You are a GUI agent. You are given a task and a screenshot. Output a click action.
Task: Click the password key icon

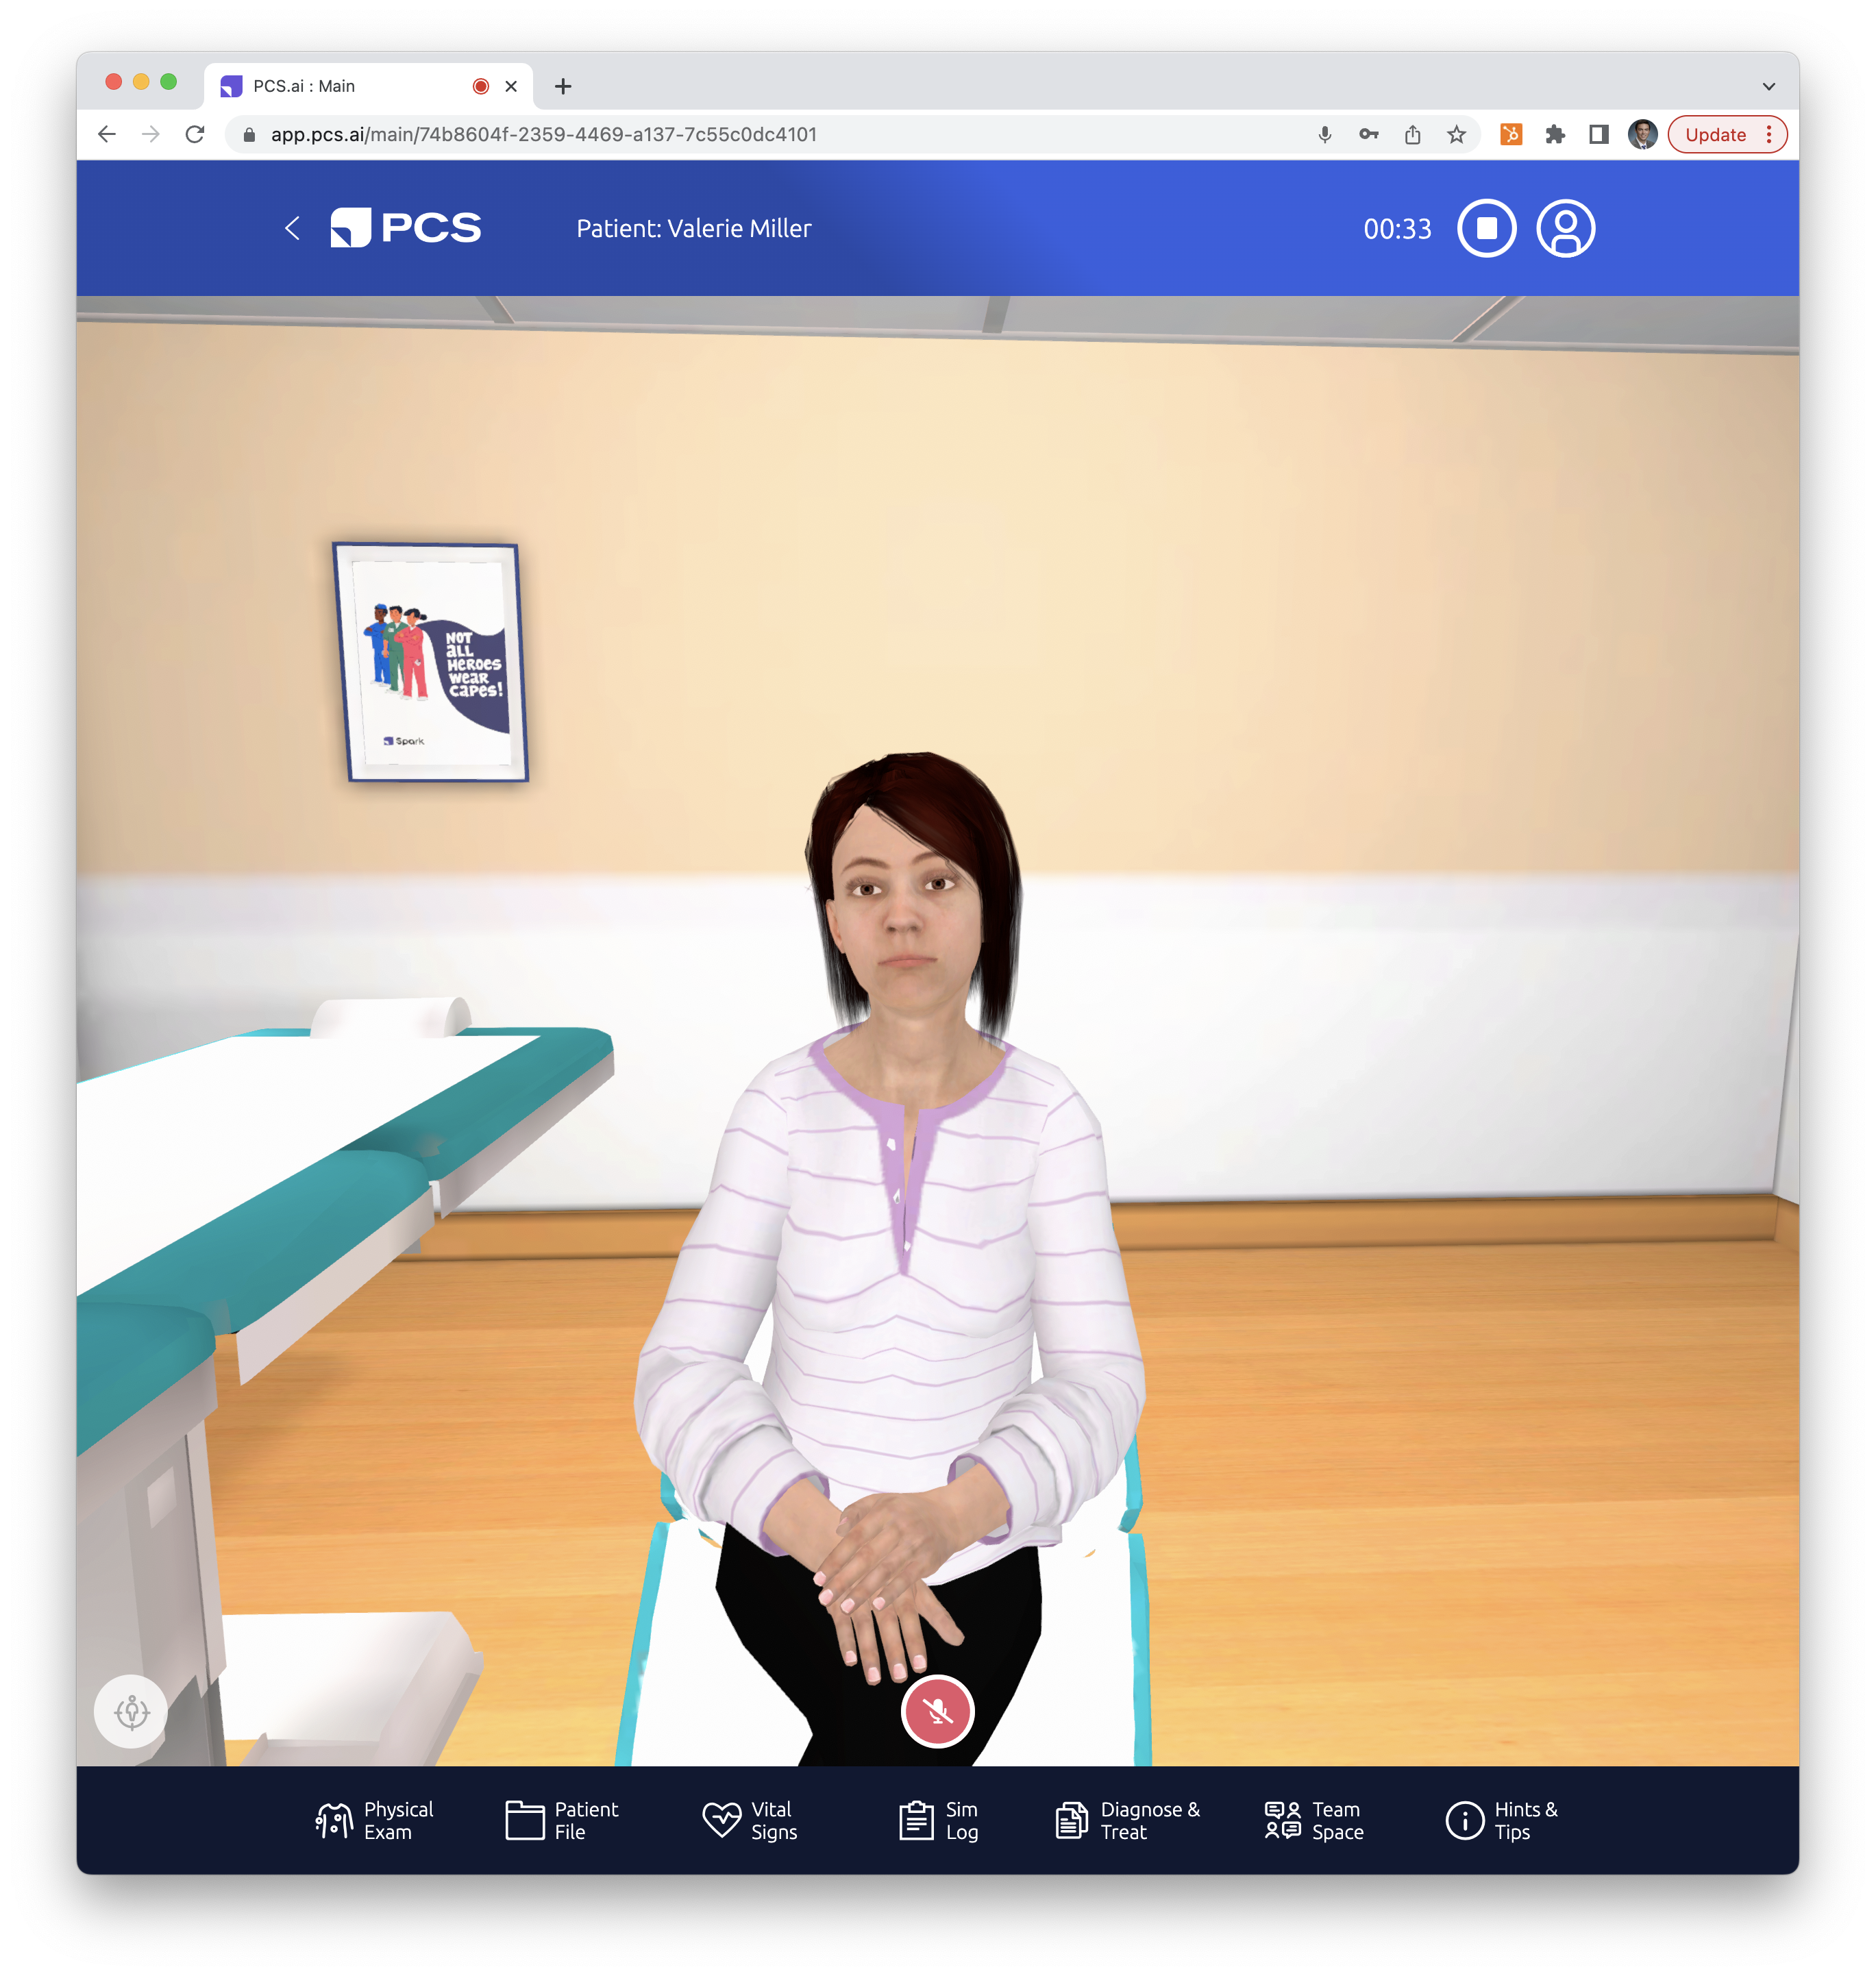pos(1368,134)
